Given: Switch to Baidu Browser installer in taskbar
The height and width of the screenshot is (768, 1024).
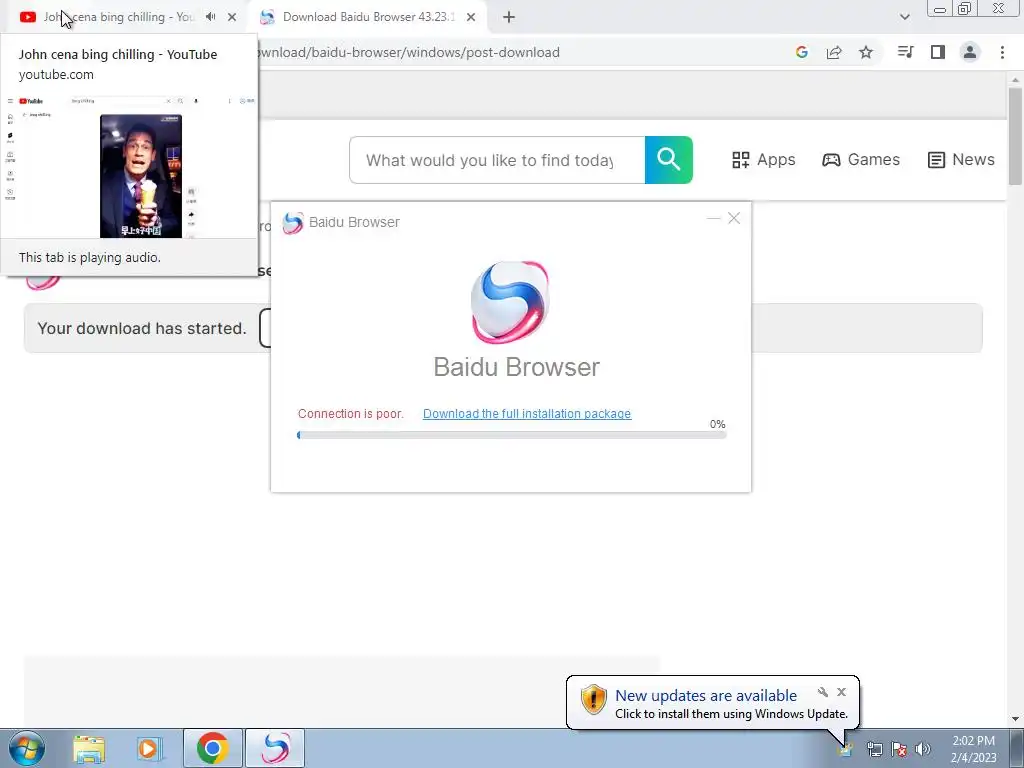Looking at the screenshot, I should click(275, 748).
